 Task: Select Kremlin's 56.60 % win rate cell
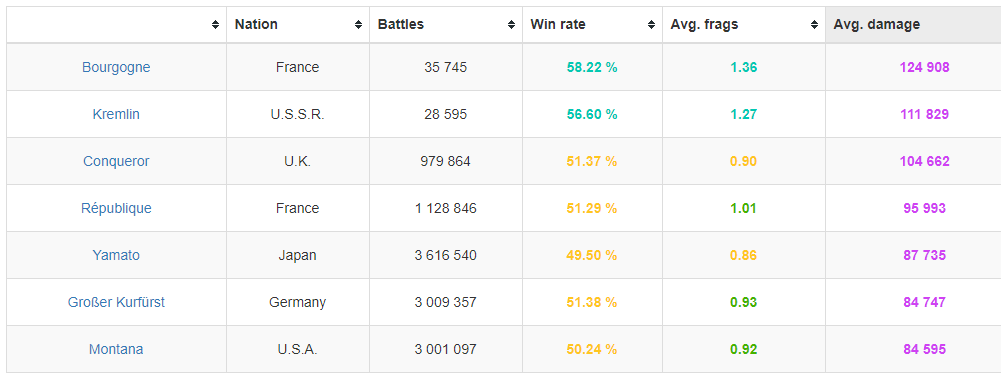point(592,114)
